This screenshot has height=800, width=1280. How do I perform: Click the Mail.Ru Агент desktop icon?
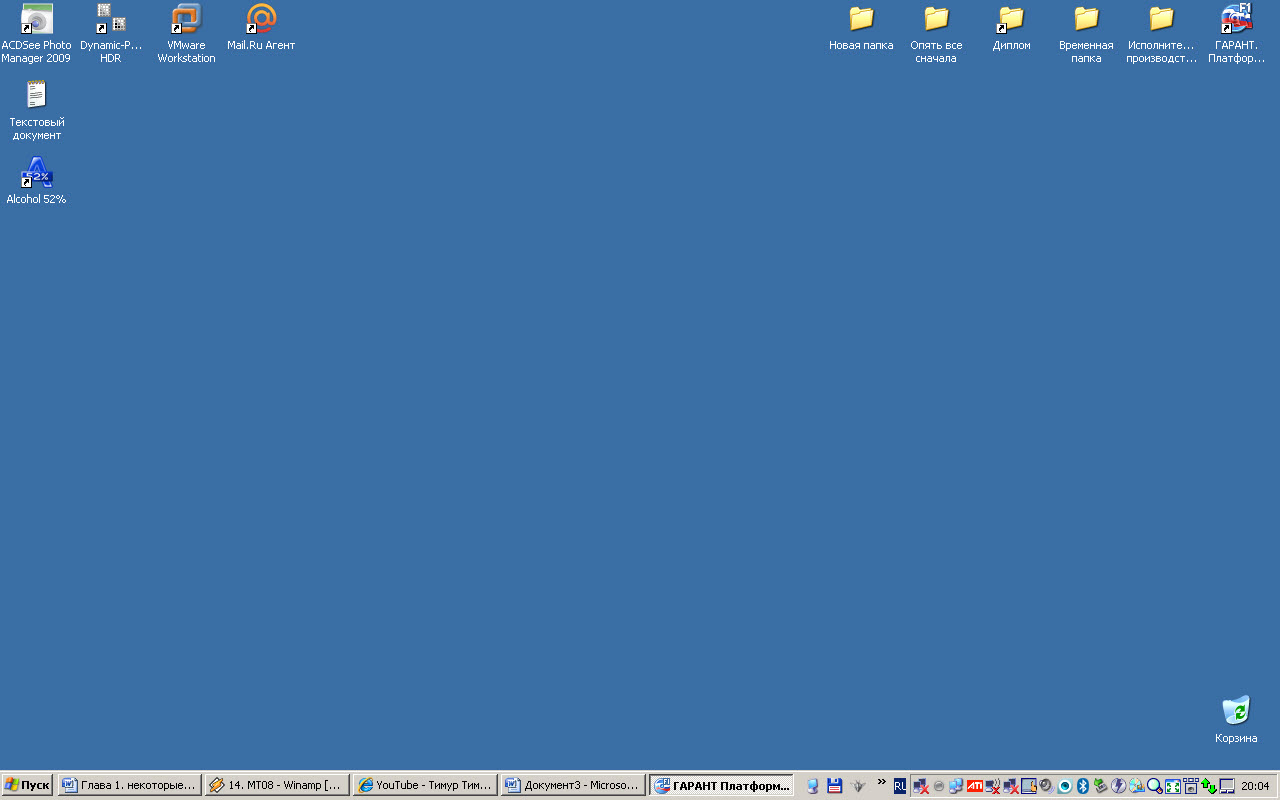coord(261,20)
